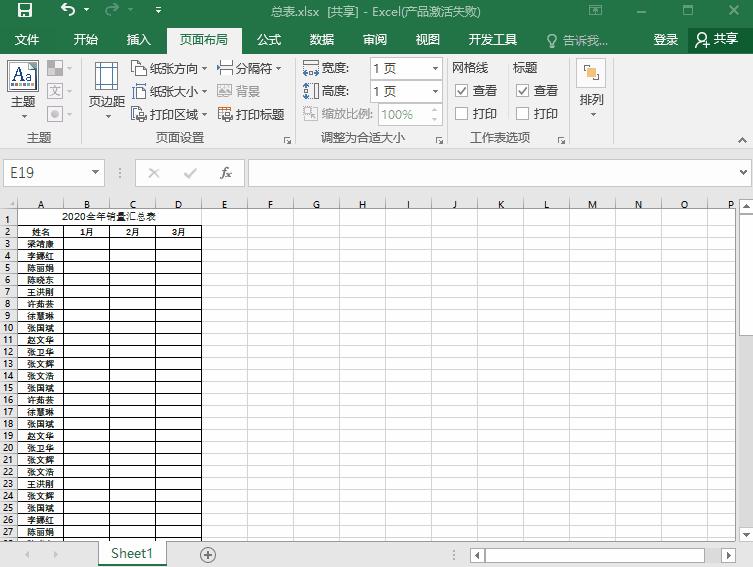
Task: Select column header E
Action: click(x=224, y=204)
